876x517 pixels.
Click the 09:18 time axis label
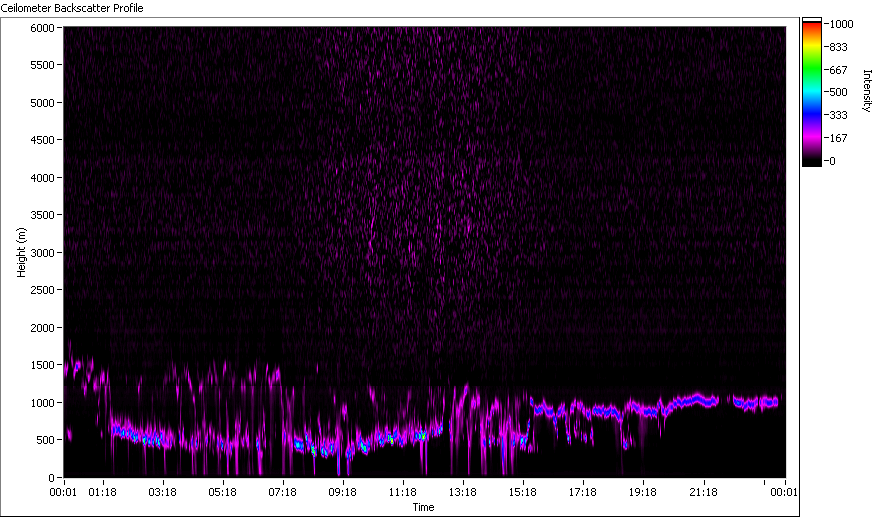[342, 492]
